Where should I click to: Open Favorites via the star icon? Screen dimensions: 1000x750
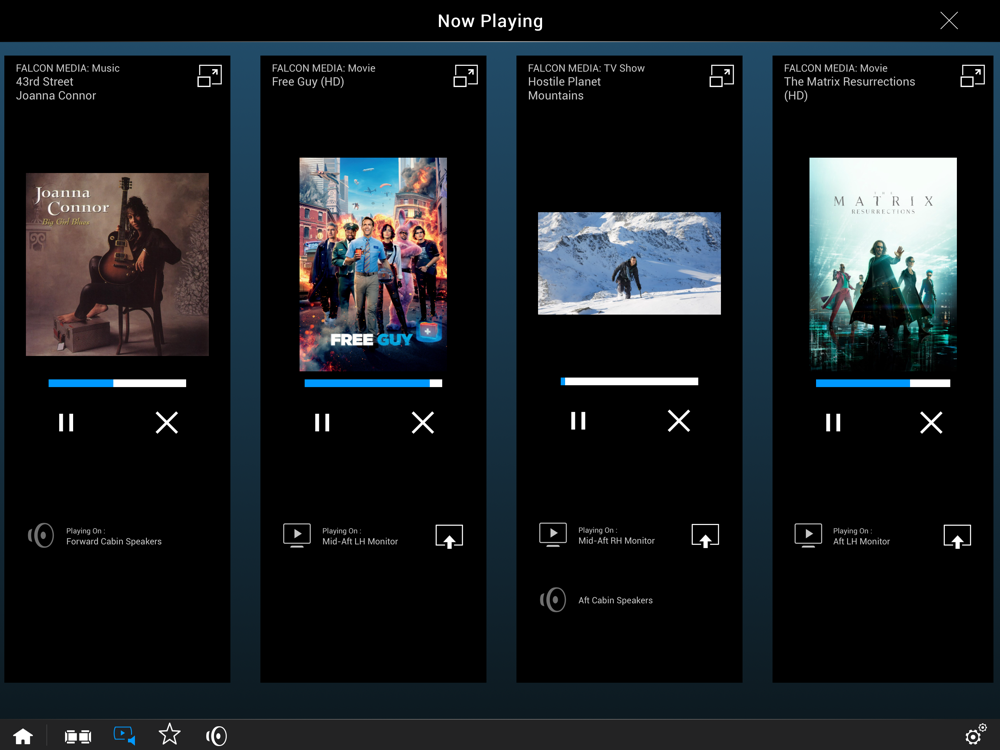point(170,735)
